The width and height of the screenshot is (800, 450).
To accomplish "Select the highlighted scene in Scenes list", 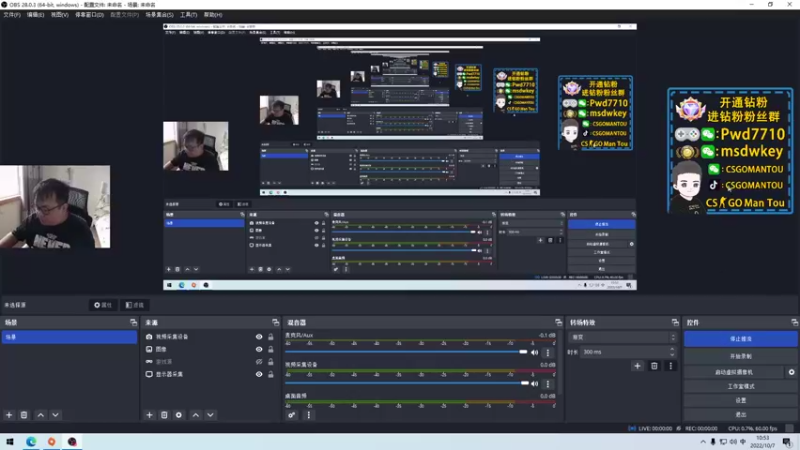I will [x=69, y=337].
